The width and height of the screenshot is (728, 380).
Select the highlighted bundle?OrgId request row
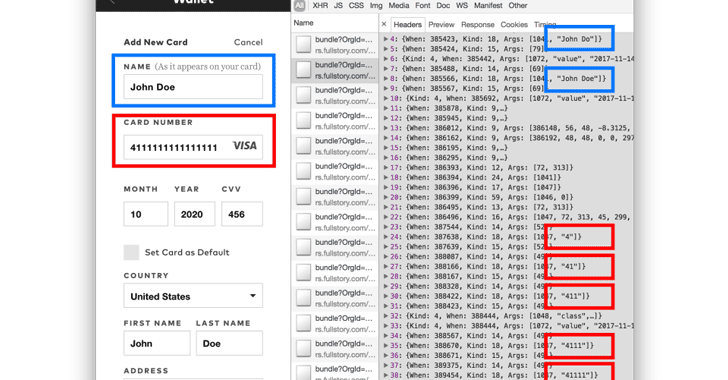tap(335, 70)
